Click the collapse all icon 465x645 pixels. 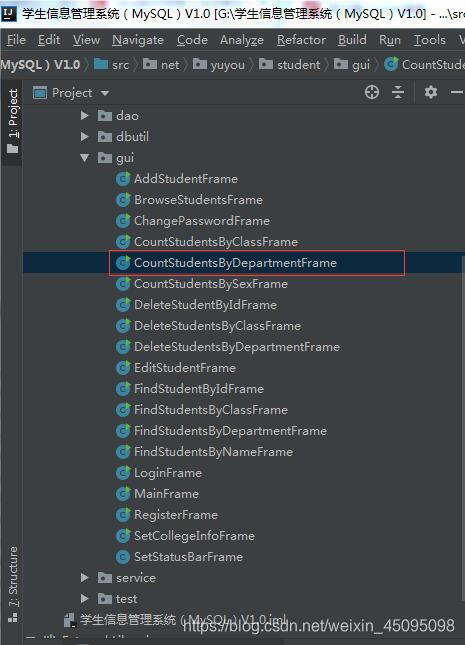coord(398,93)
